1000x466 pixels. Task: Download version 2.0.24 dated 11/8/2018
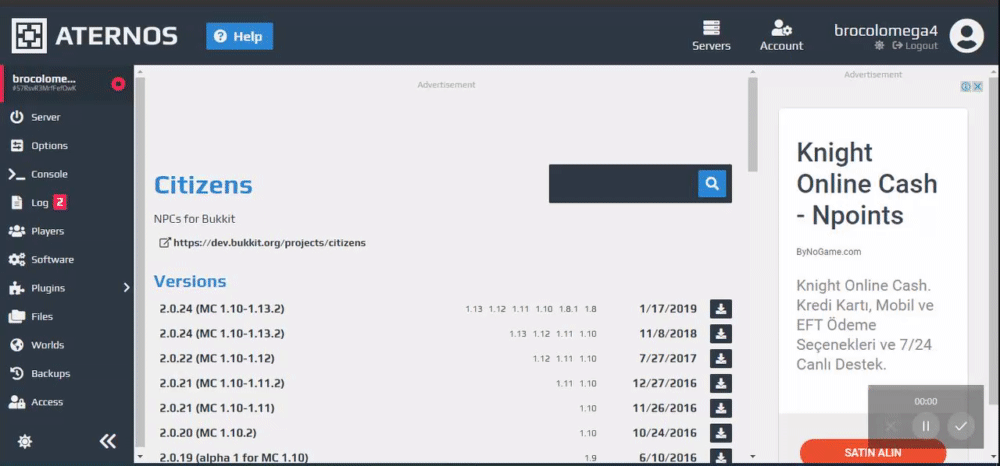point(721,334)
